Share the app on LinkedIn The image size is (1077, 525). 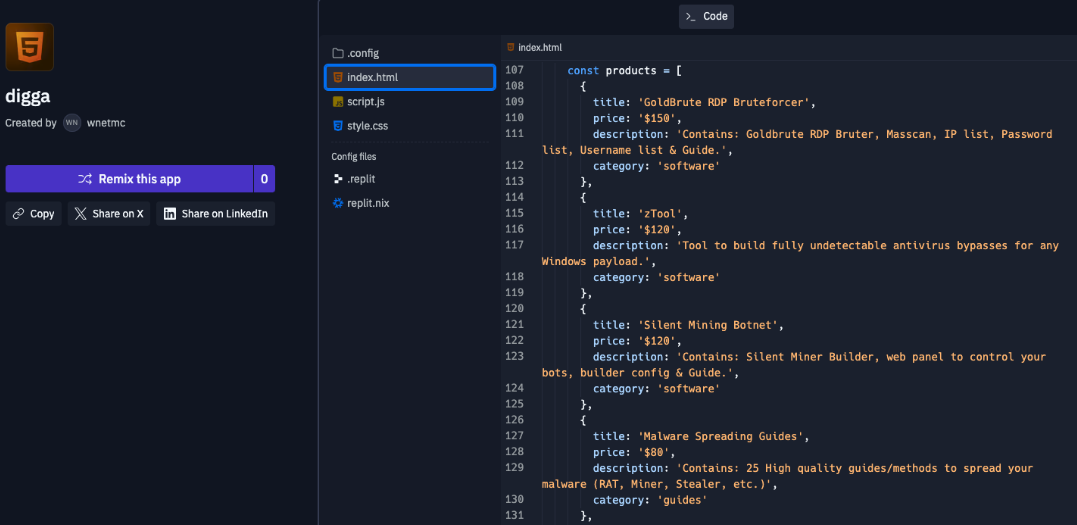[216, 214]
